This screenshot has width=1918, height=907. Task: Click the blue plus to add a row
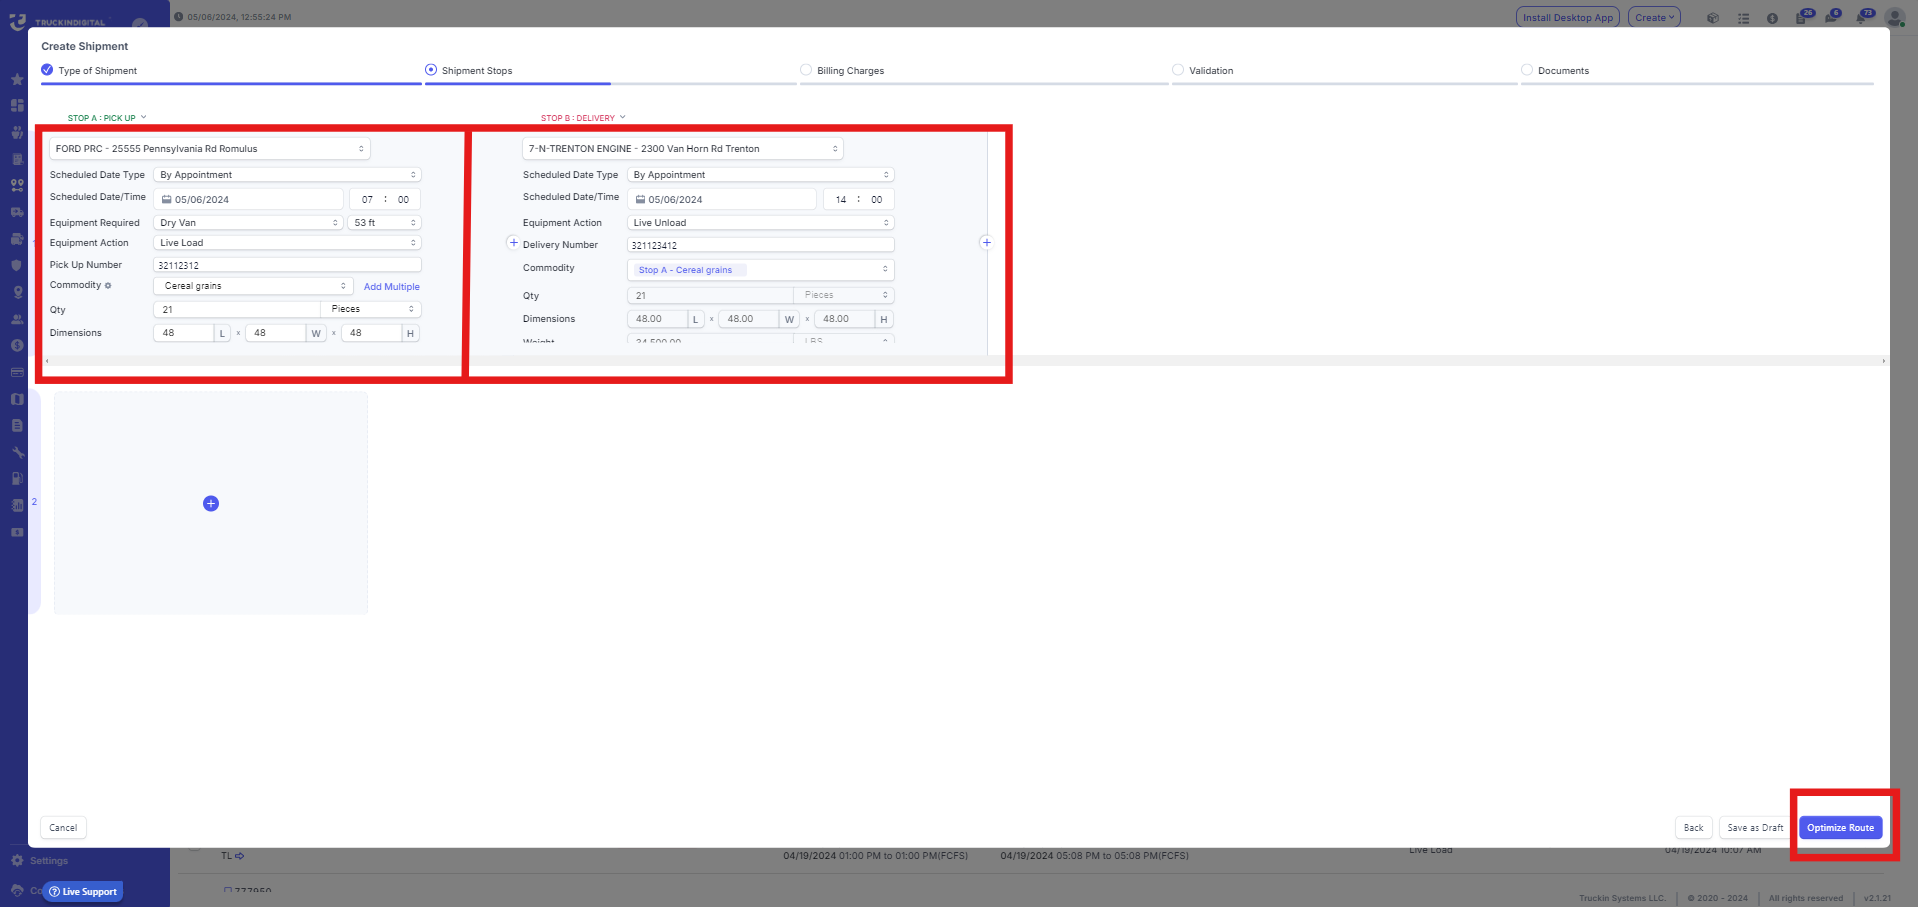211,503
